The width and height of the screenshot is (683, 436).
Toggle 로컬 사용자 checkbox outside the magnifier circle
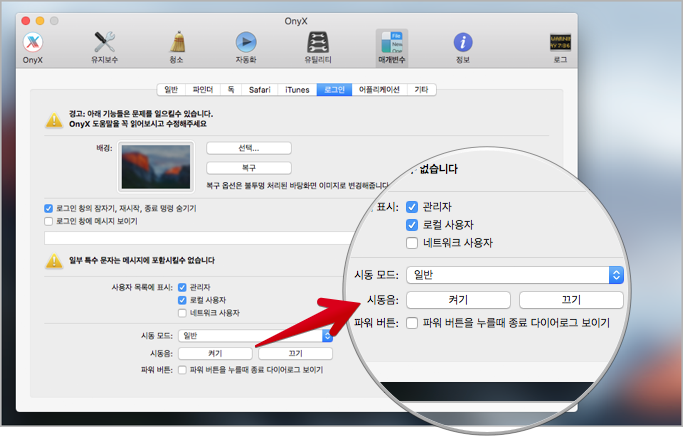click(182, 300)
